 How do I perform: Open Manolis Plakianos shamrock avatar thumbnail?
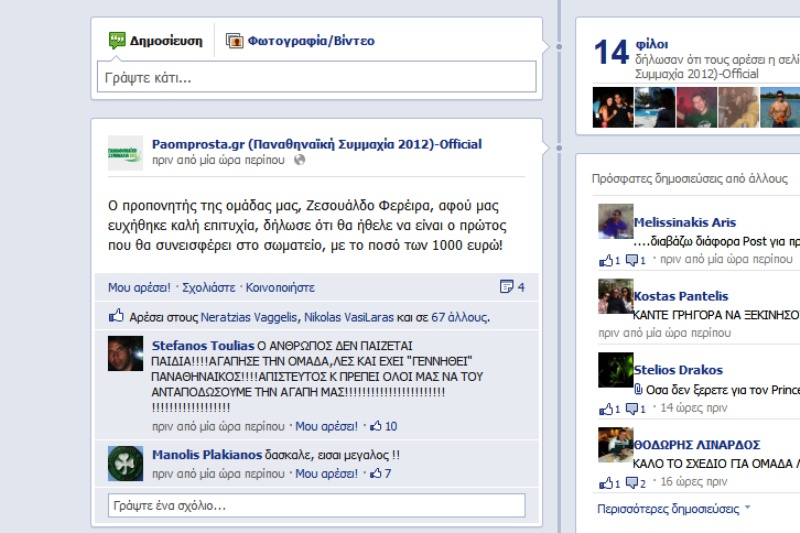[126, 463]
